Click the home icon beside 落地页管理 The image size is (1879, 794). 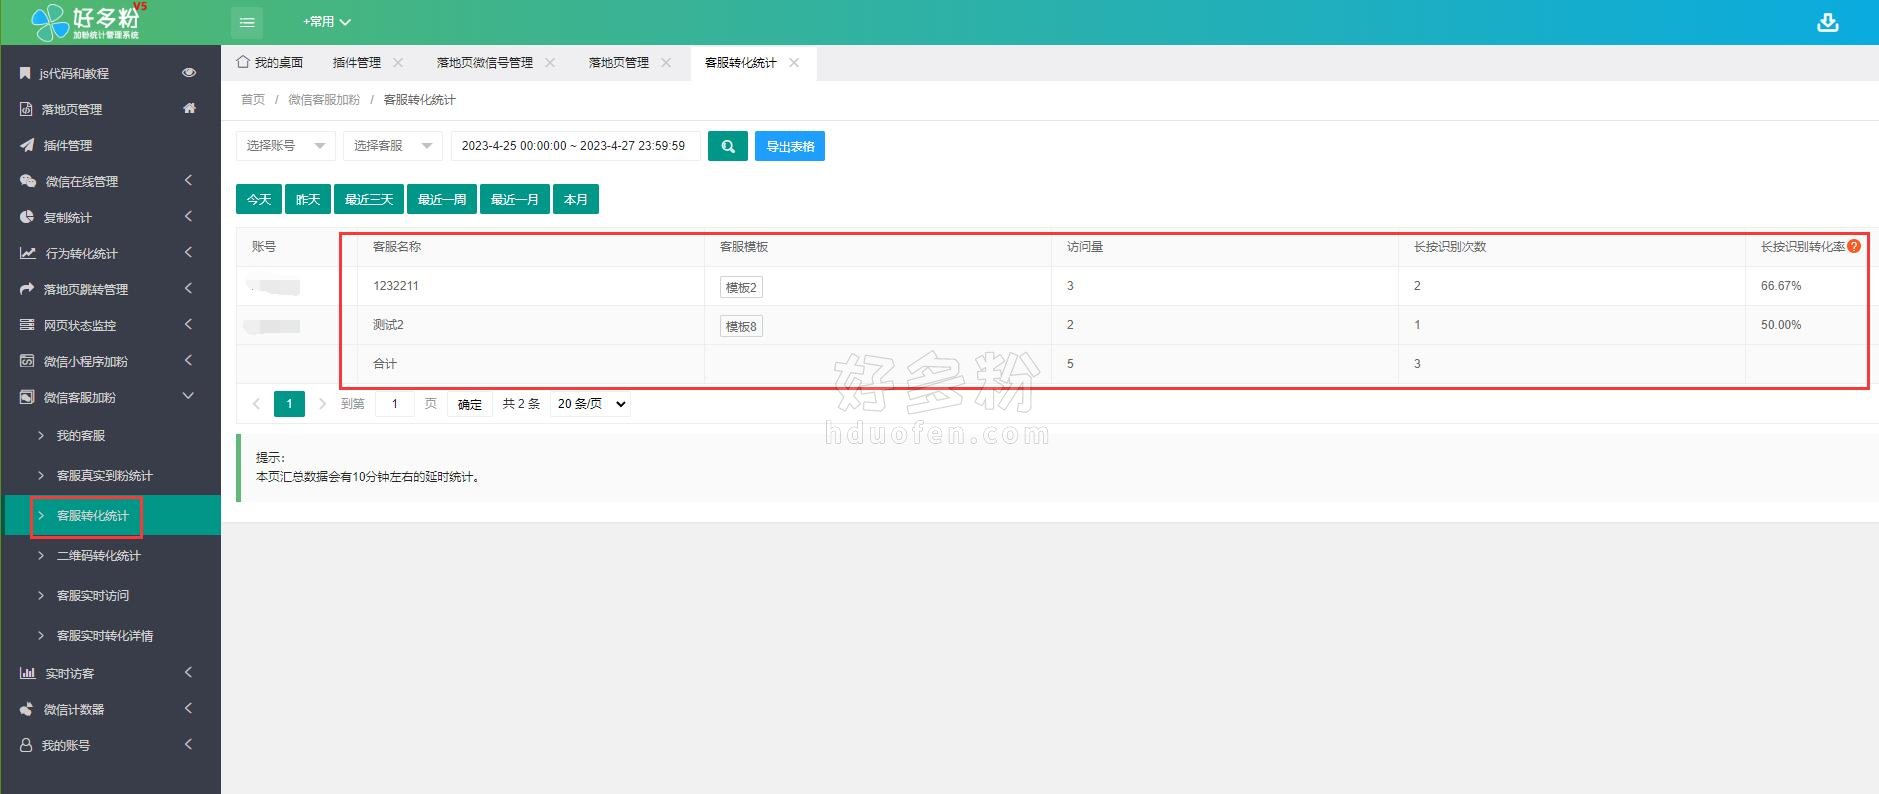click(189, 108)
